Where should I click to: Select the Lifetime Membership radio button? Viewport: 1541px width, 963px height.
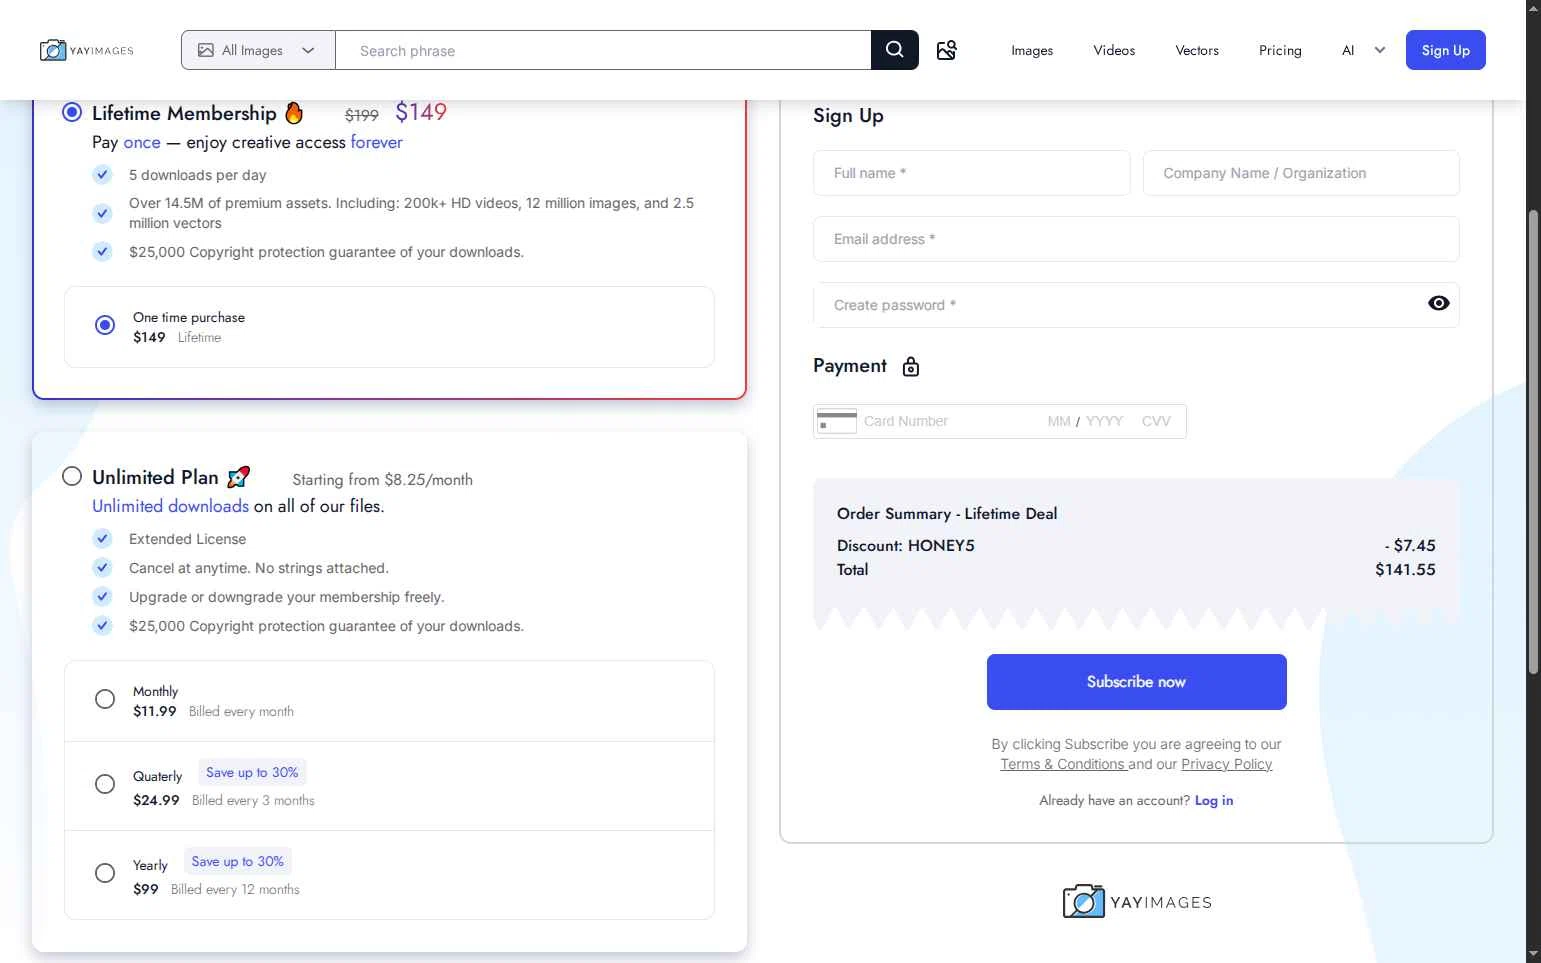[72, 112]
